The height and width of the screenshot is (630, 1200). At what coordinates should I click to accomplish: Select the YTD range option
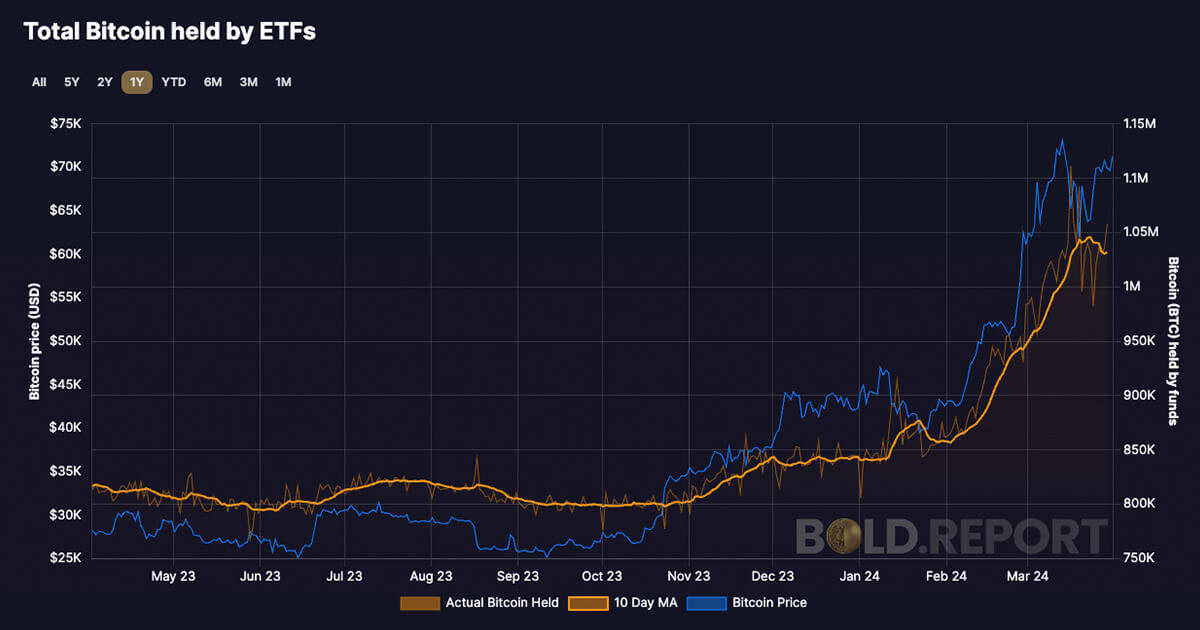[x=174, y=82]
